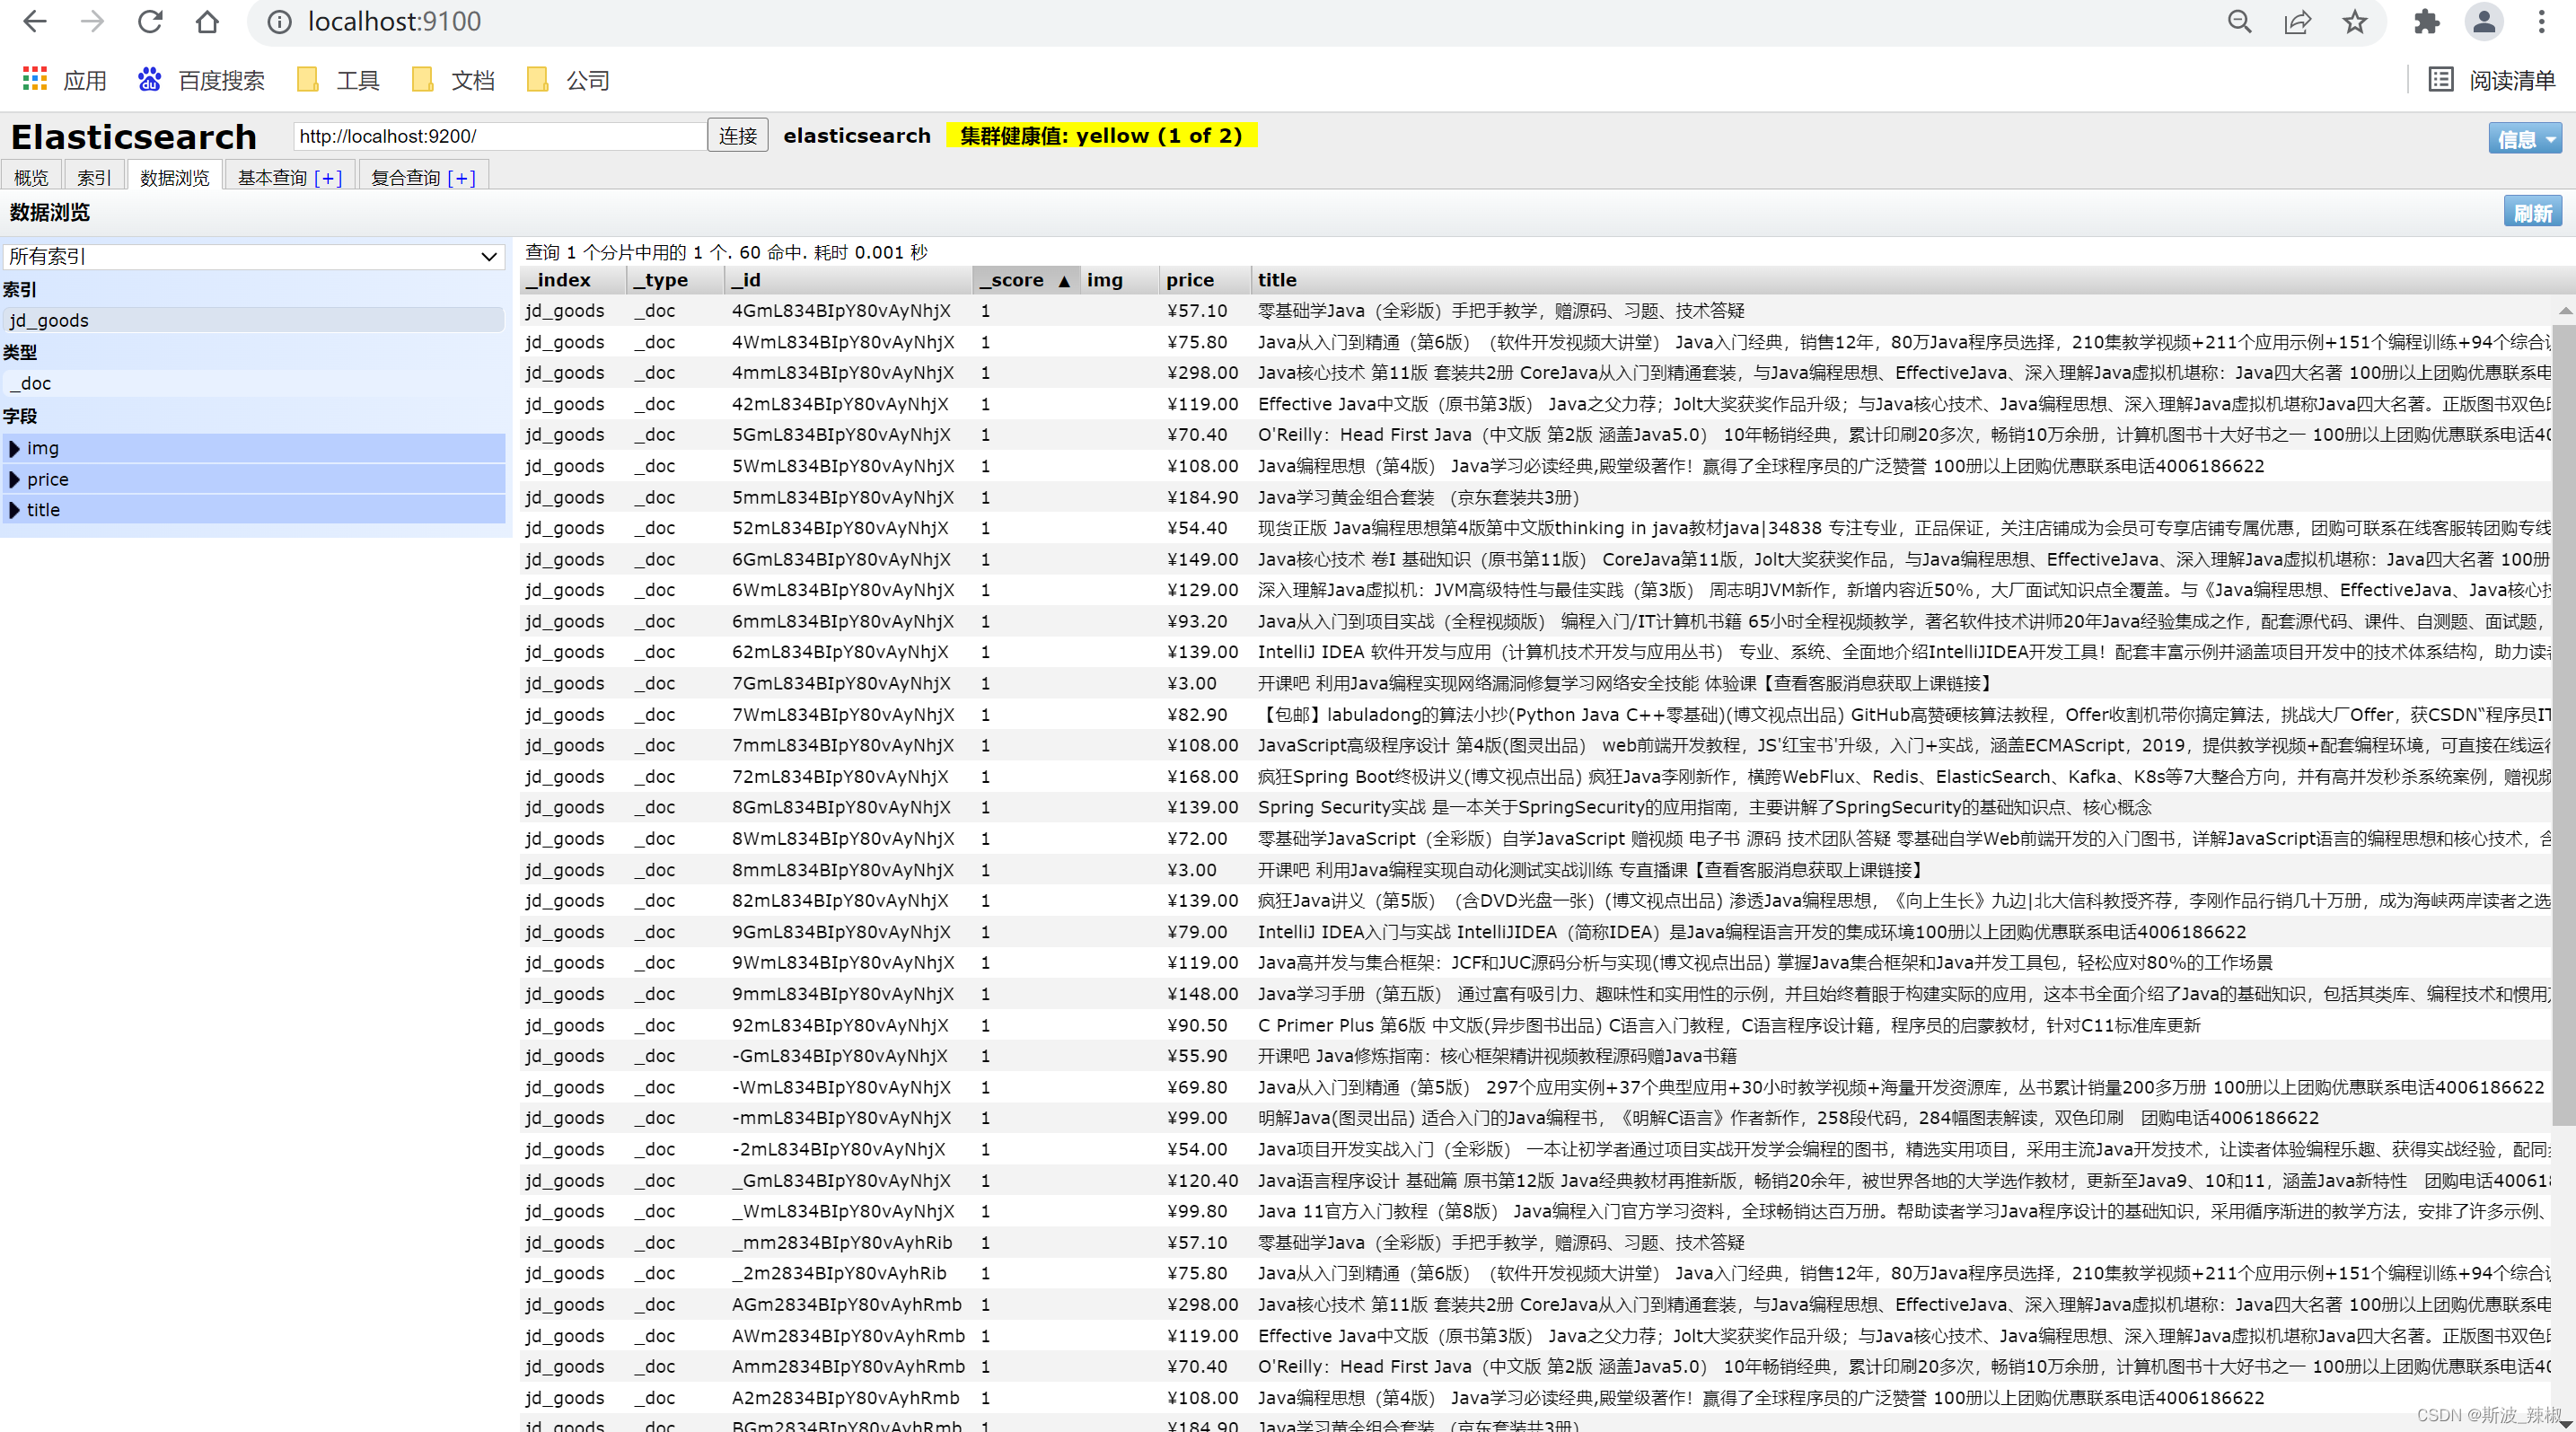Click the 连接 connect button
The width and height of the screenshot is (2576, 1432).
pos(738,136)
